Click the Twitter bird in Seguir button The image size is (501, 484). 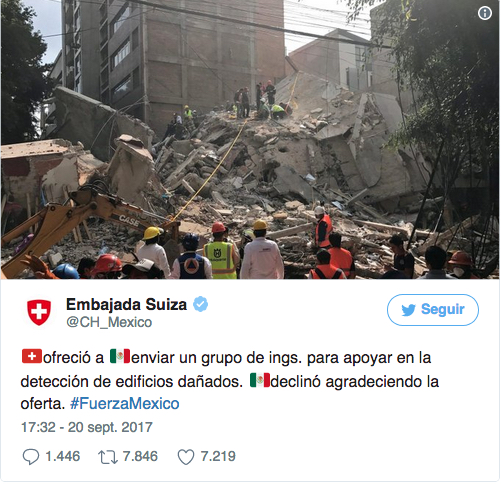point(408,310)
